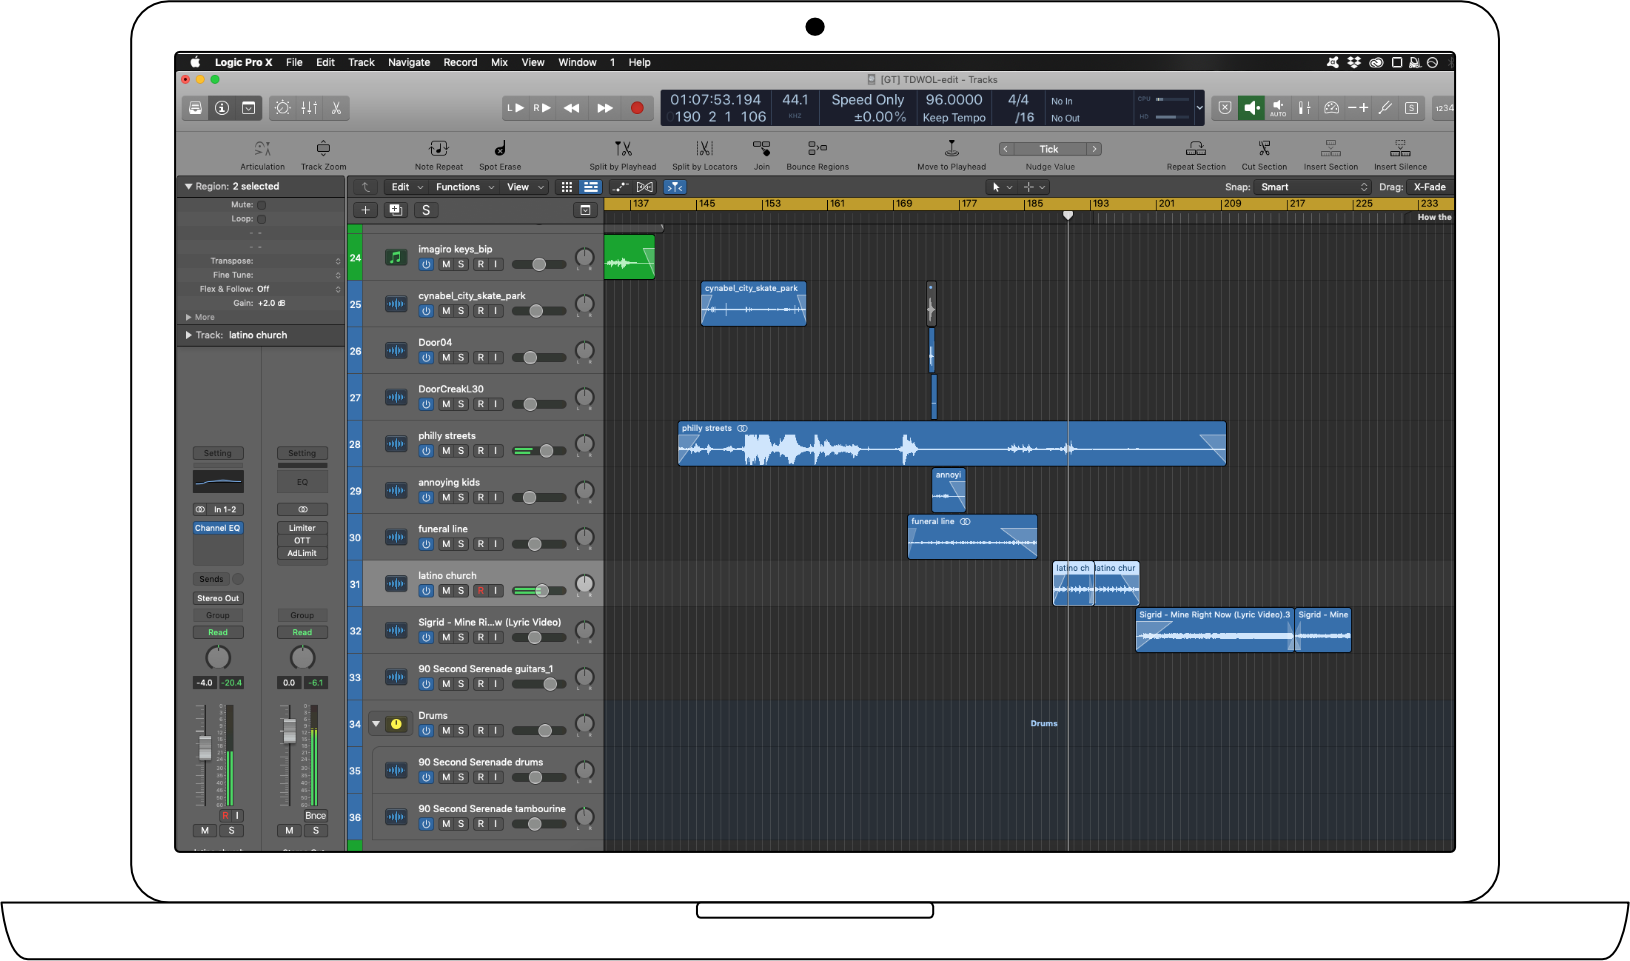Open the Record menu
This screenshot has width=1630, height=961.
[x=460, y=62]
